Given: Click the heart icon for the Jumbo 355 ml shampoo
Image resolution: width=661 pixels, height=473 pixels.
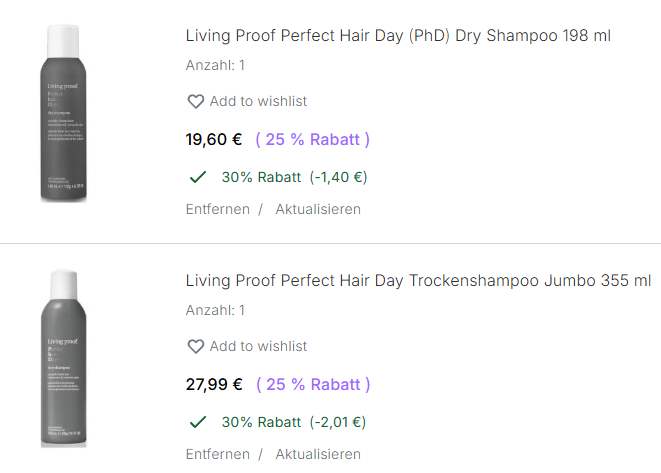Looking at the screenshot, I should pyautogui.click(x=196, y=346).
